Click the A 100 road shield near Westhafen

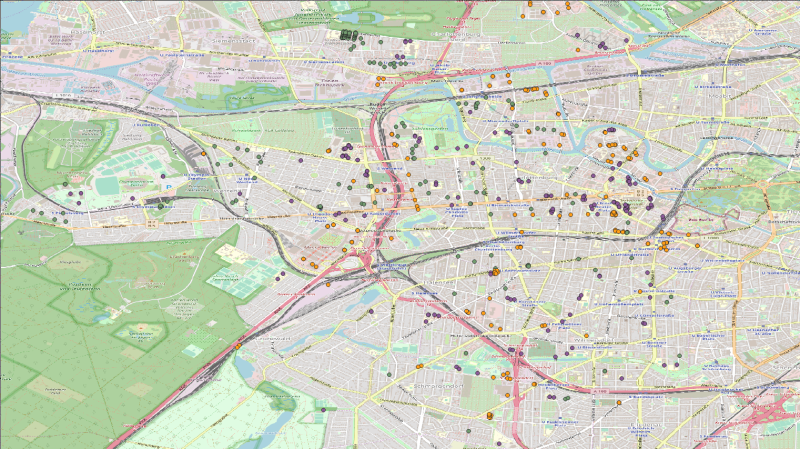pos(544,63)
